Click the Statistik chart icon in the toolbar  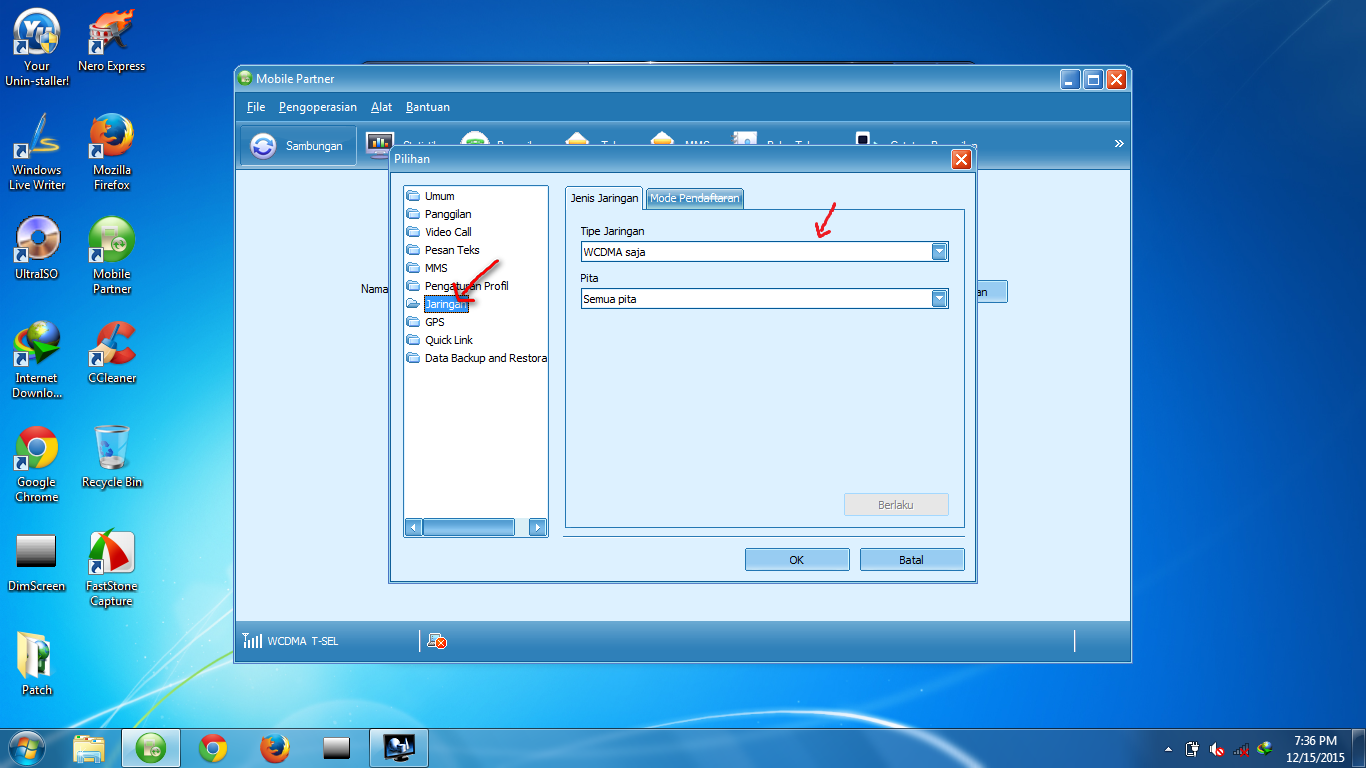[379, 146]
